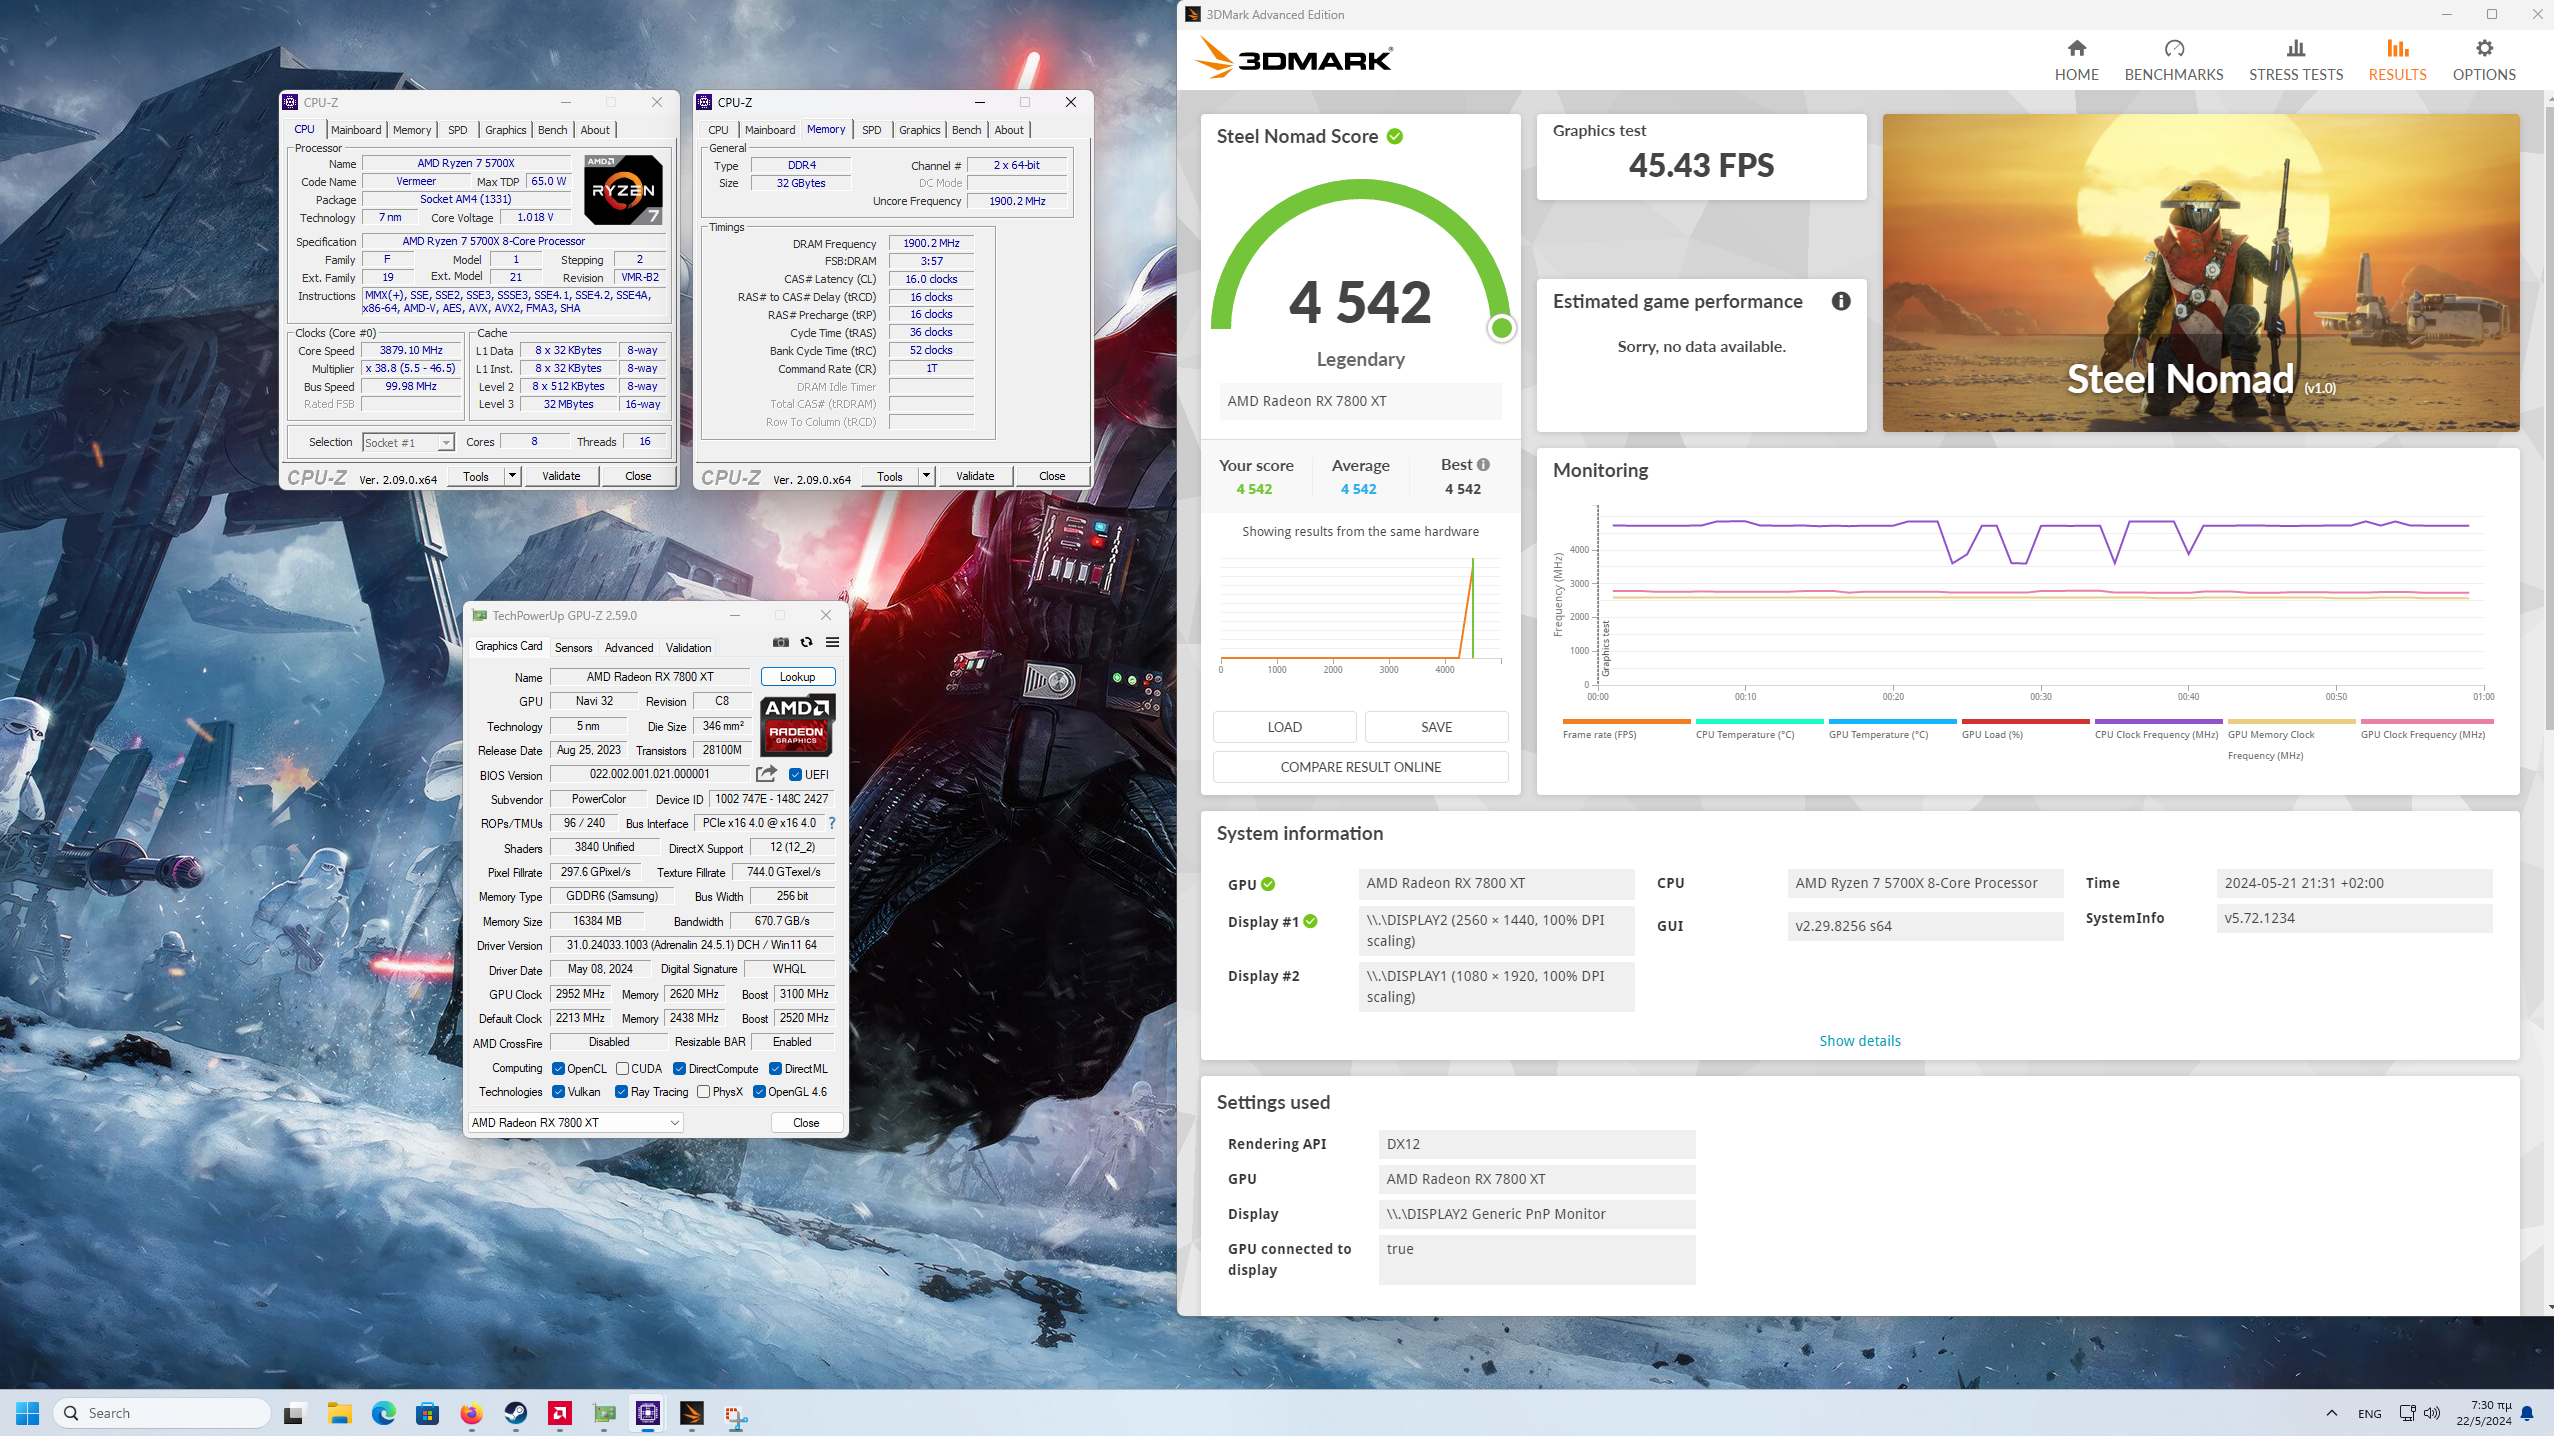Viewport: 2554px width, 1436px height.
Task: Take a GPU-Z screenshot with camera icon
Action: (781, 642)
